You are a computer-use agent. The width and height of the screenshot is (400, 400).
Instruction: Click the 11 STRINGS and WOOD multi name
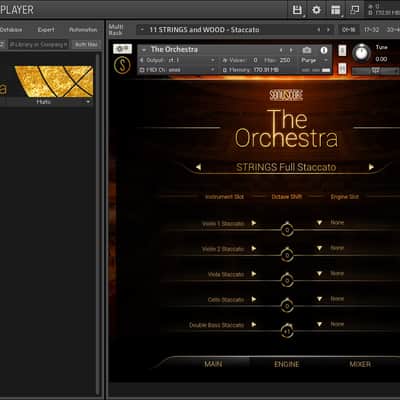click(204, 30)
